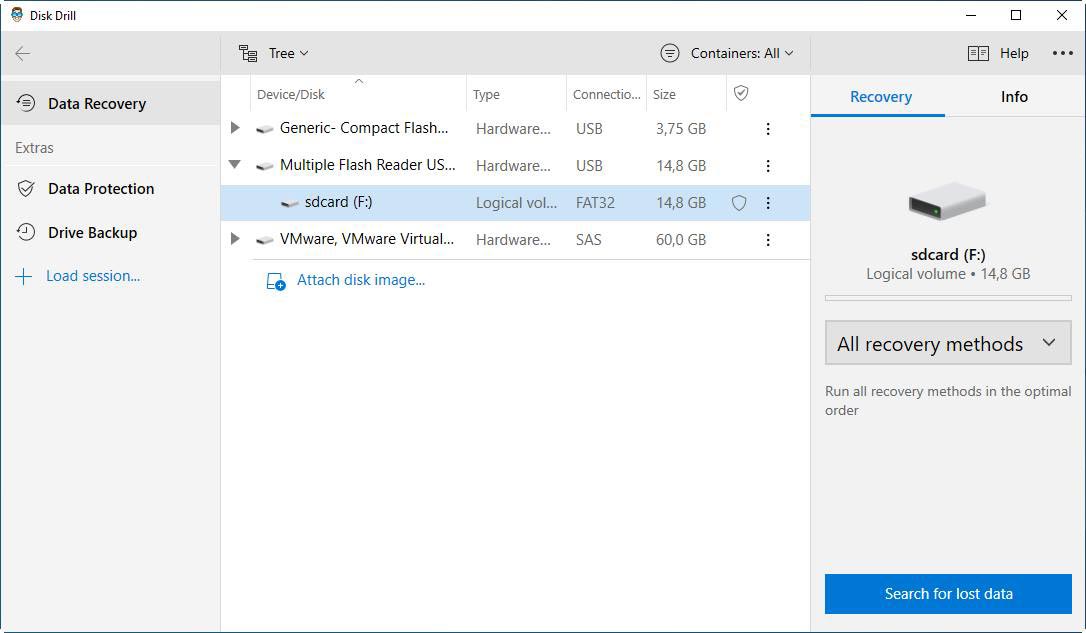Select VMware Virtual disk row
The width and height of the screenshot is (1086, 633).
tap(515, 240)
